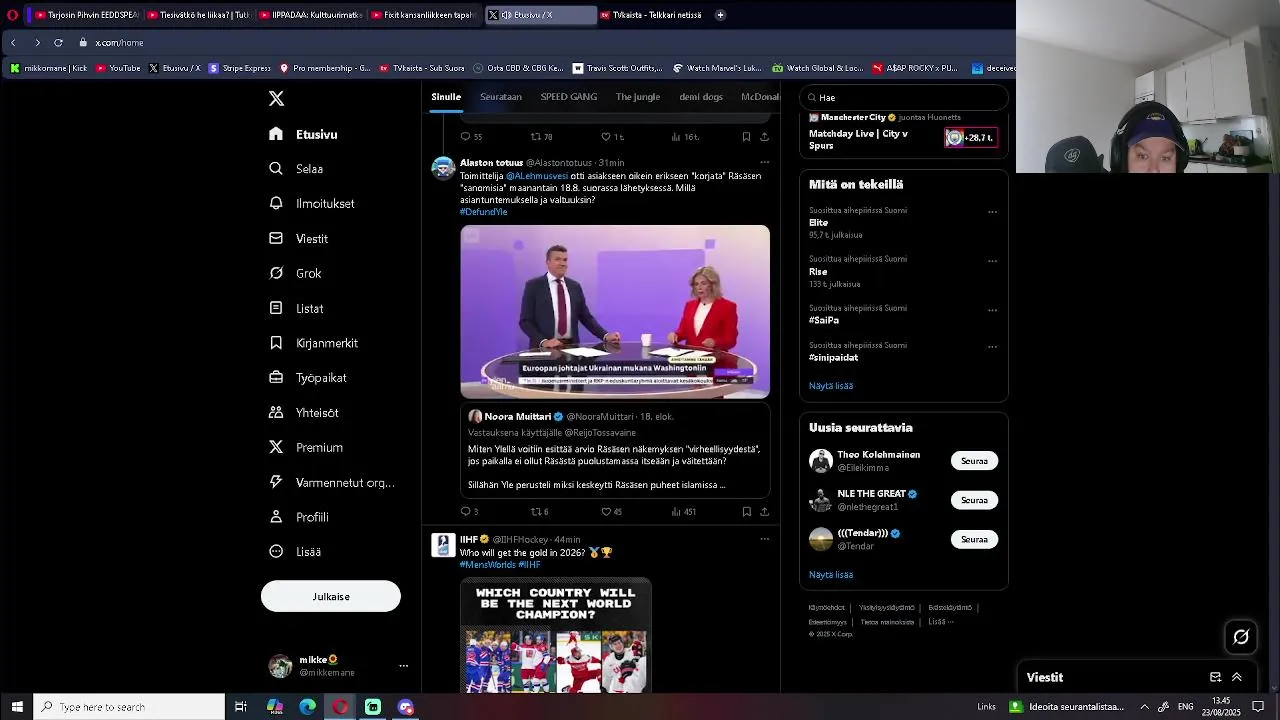The image size is (1280, 720).
Task: Open Grok from the sidebar
Action: [x=295, y=273]
